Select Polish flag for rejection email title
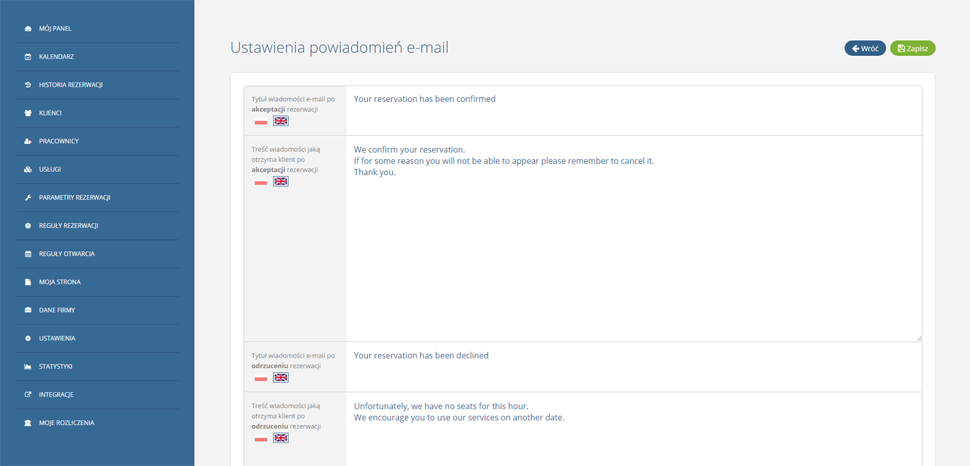970x466 pixels. click(x=261, y=378)
